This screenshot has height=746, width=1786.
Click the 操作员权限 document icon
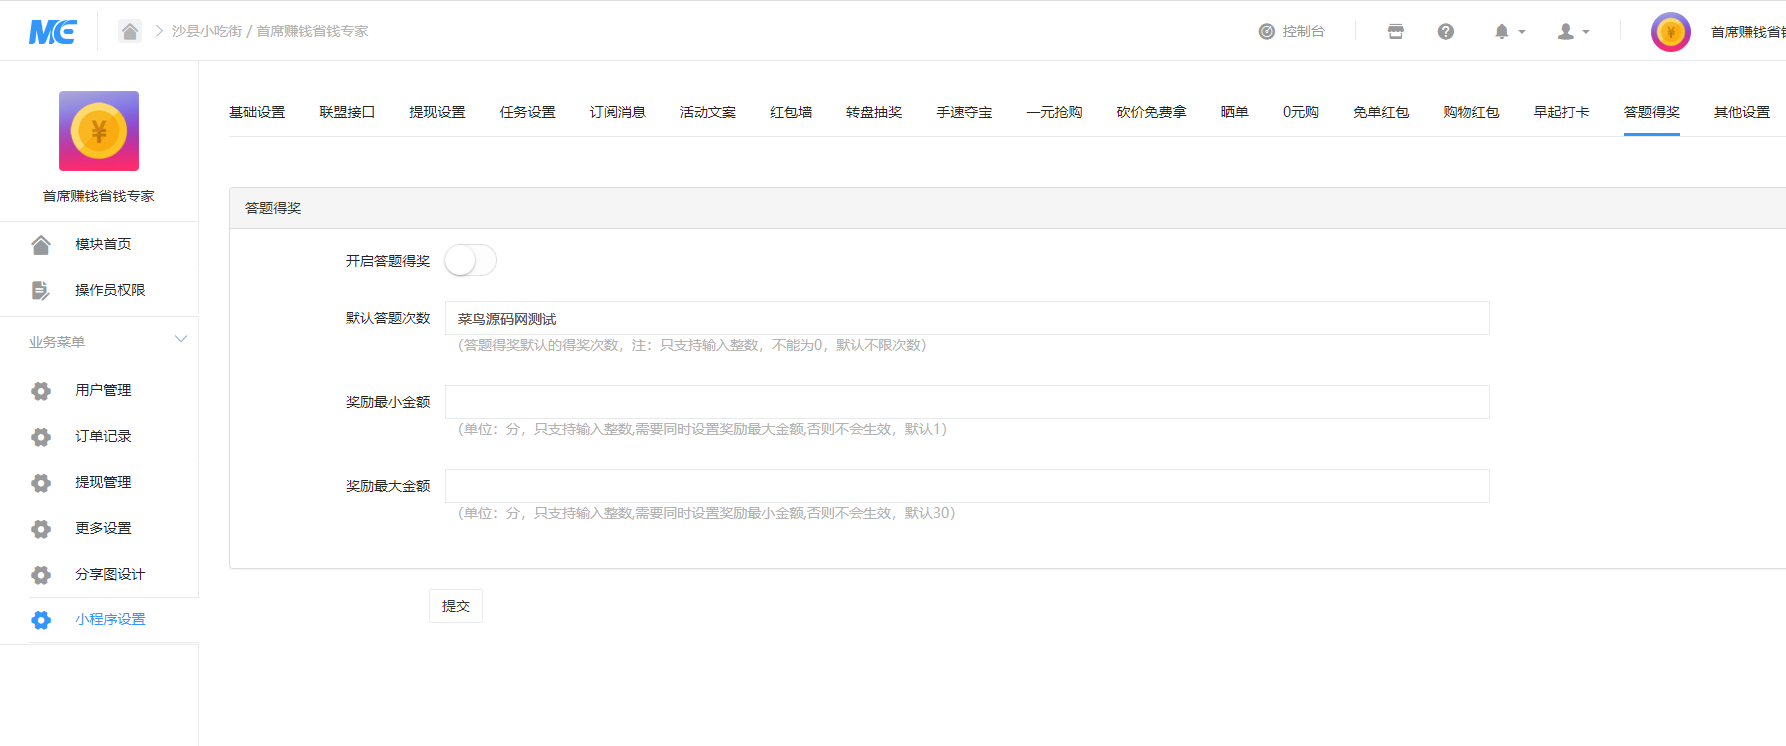point(41,291)
